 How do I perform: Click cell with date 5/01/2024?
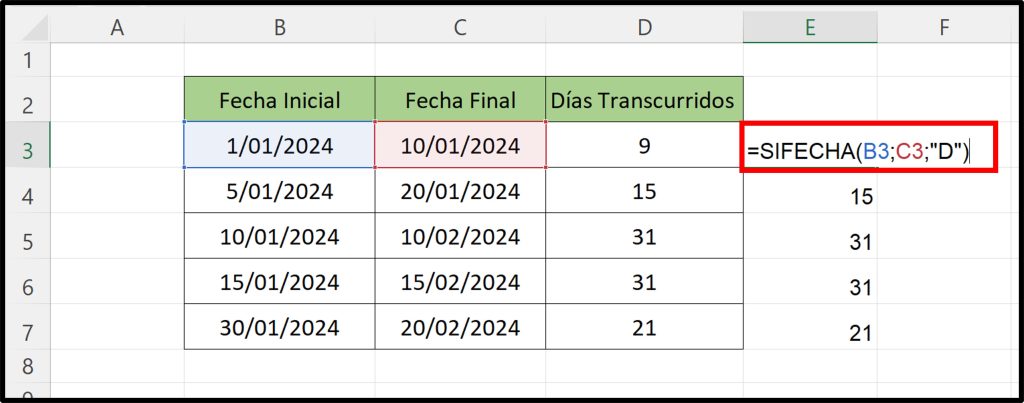[x=280, y=191]
